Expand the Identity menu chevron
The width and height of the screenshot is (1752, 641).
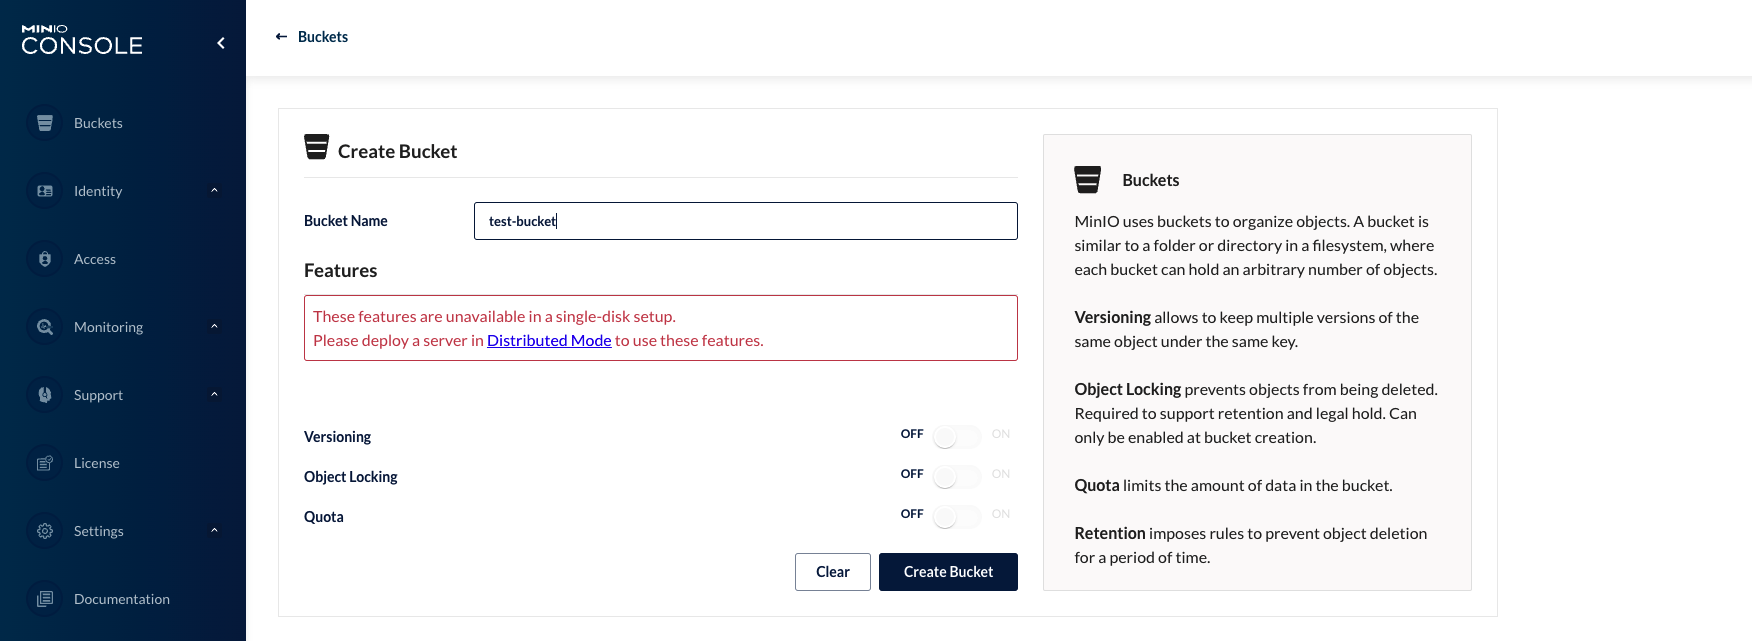point(214,190)
